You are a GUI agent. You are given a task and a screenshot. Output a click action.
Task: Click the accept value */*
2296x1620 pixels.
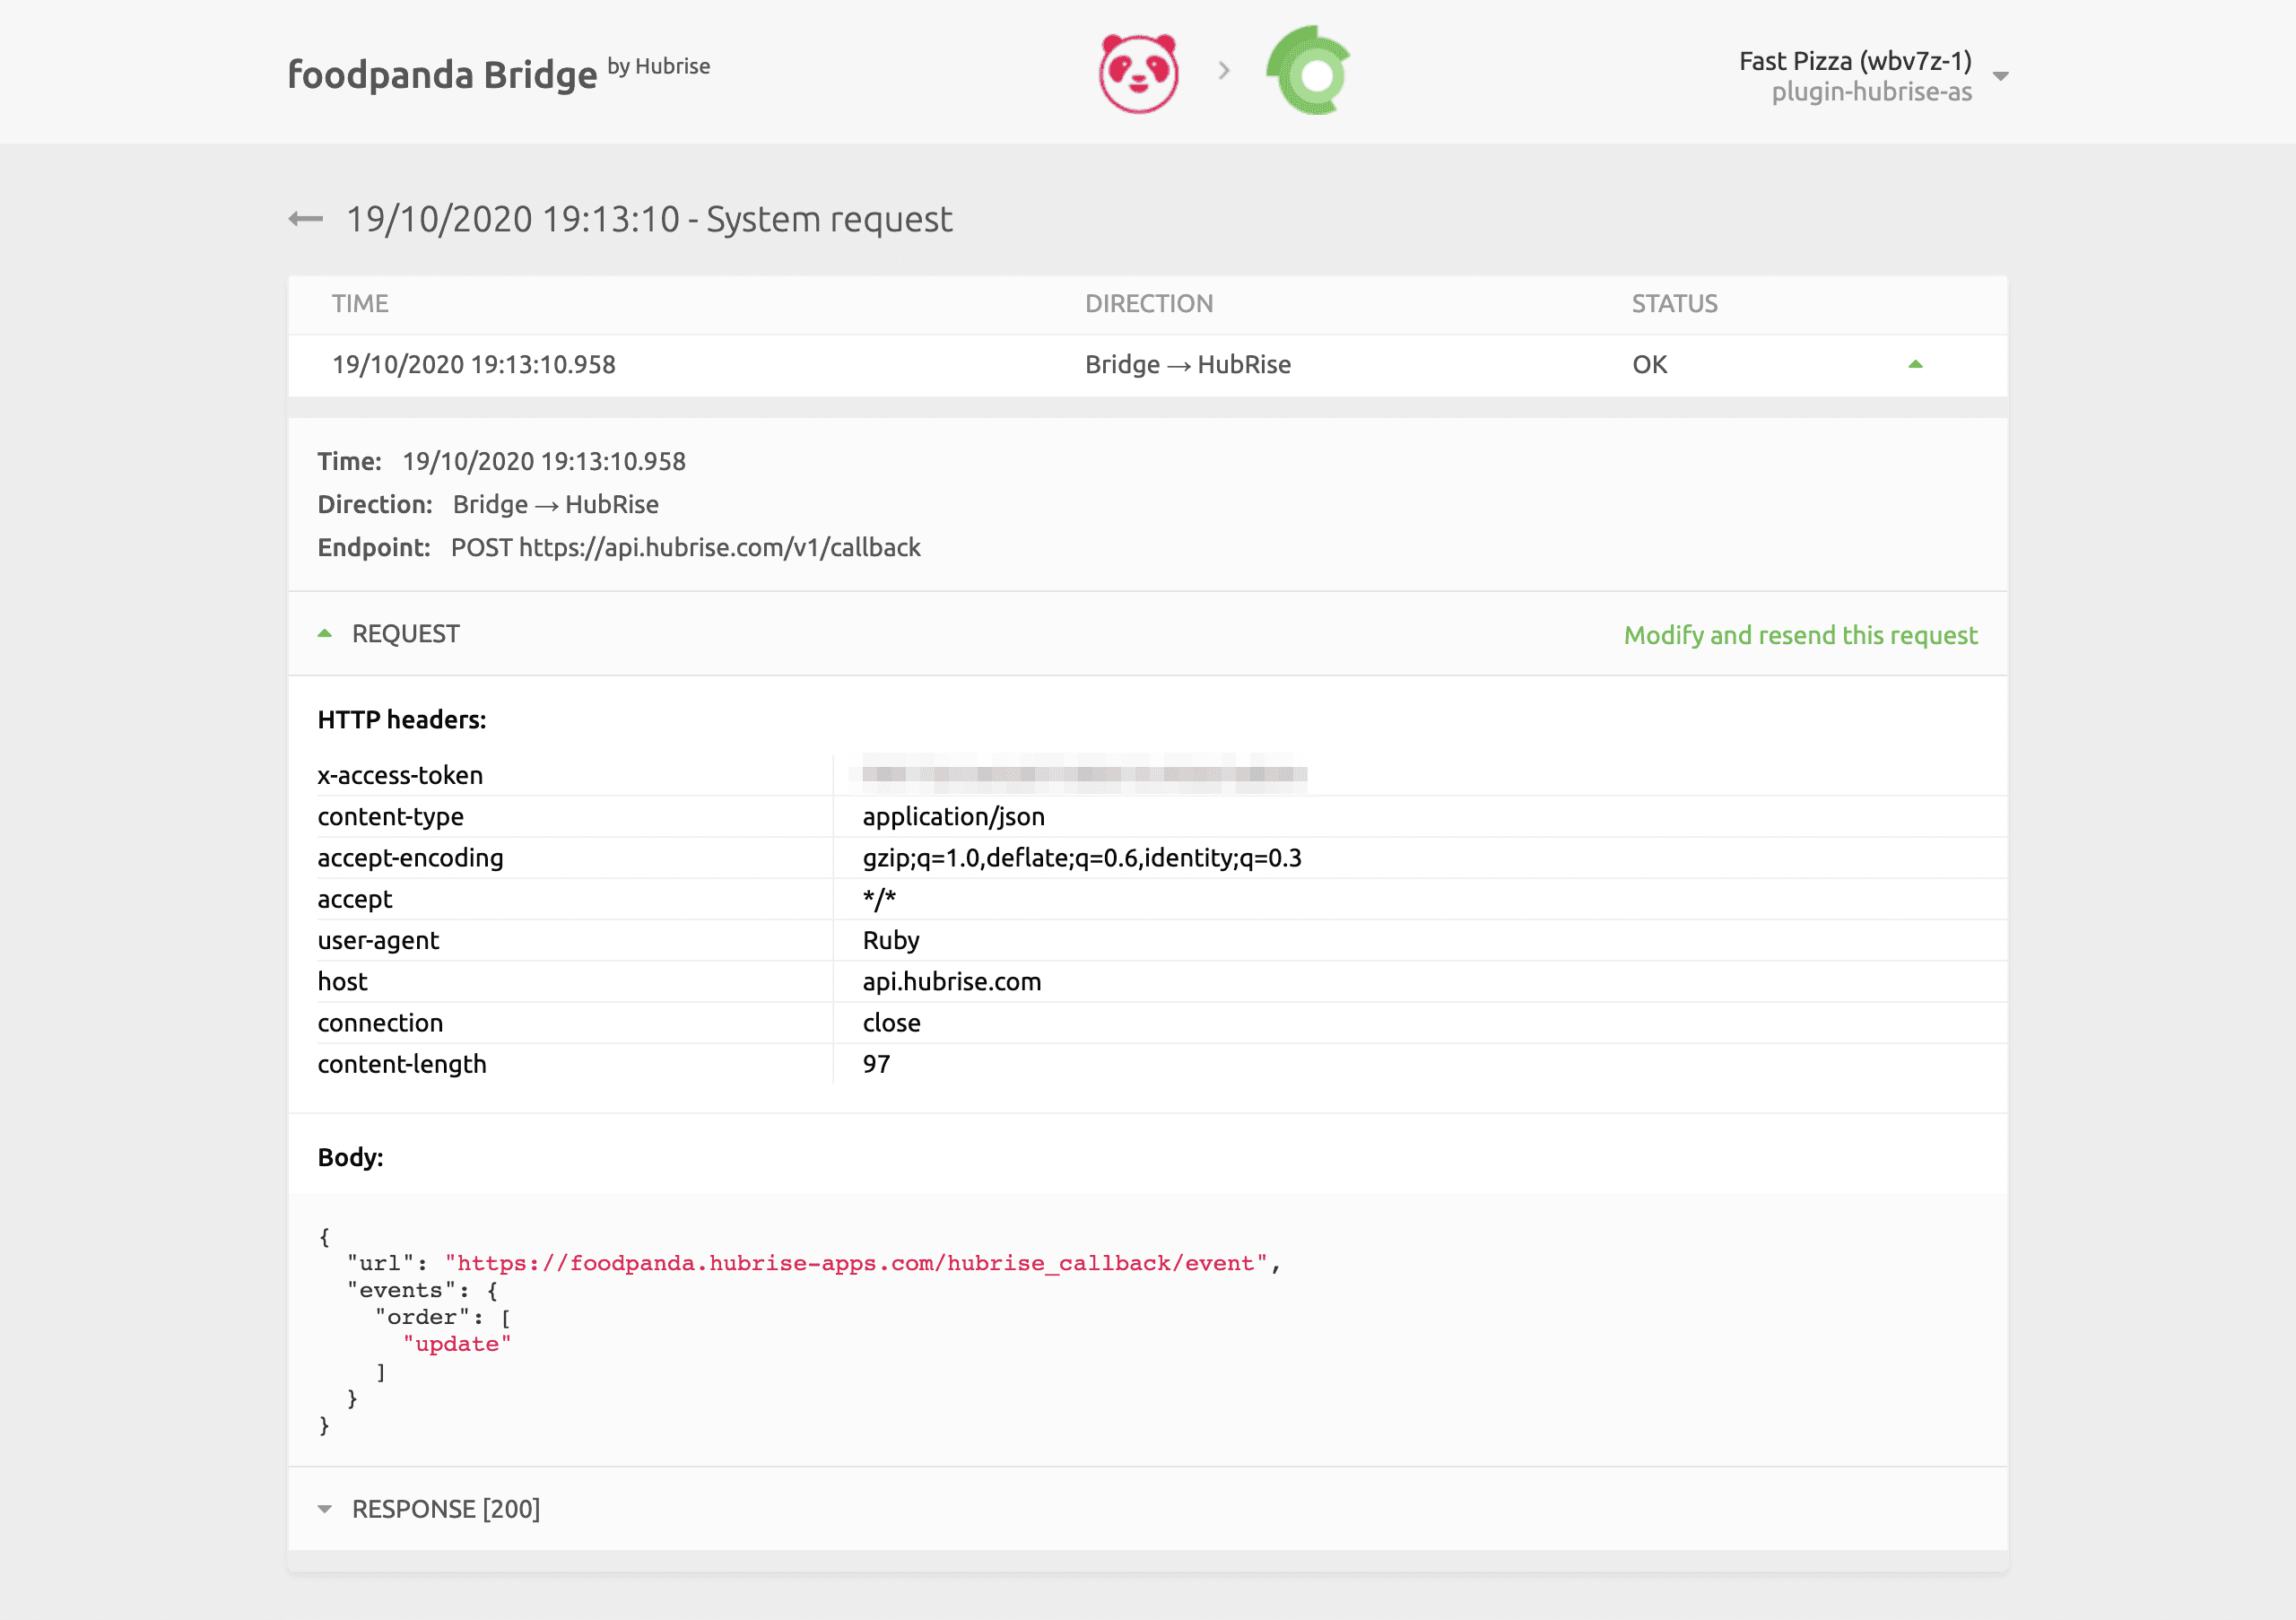point(879,899)
